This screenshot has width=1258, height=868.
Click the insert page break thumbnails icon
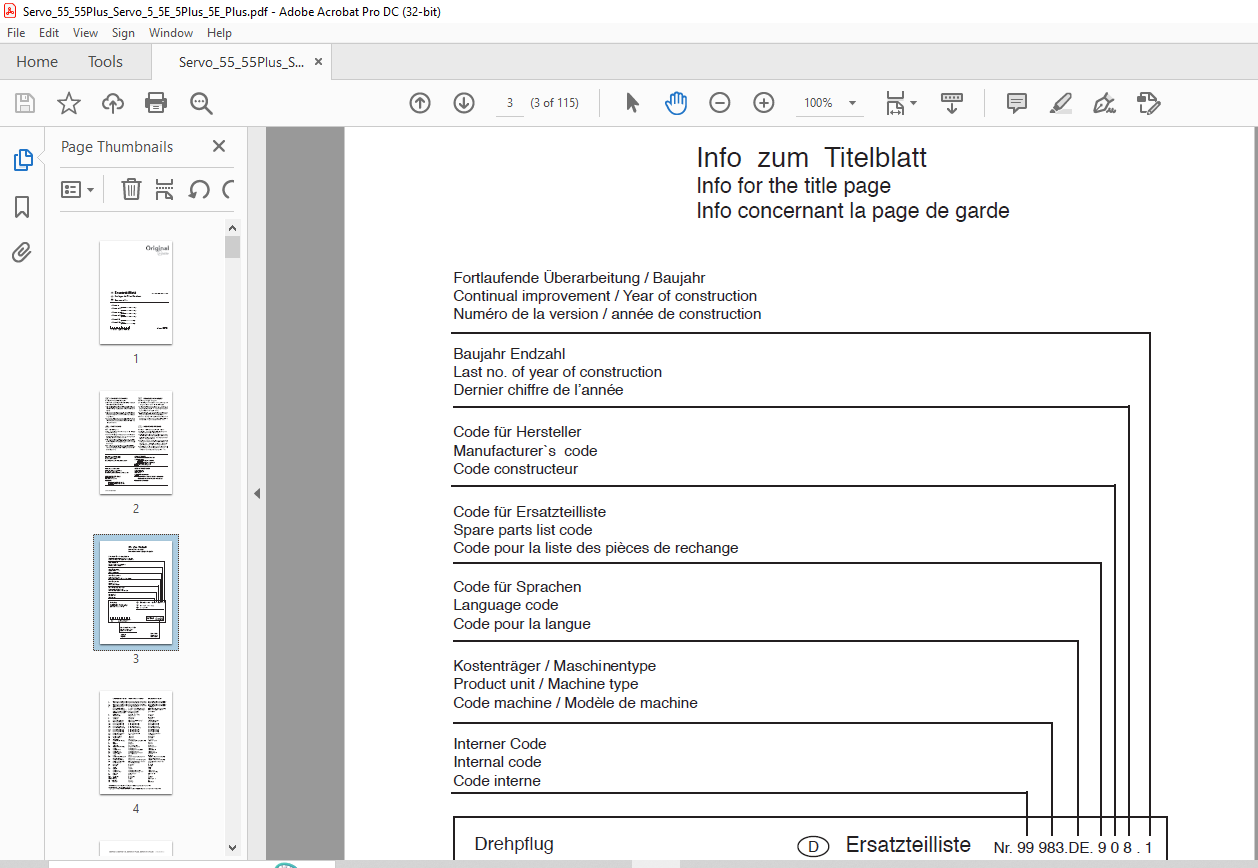[165, 189]
